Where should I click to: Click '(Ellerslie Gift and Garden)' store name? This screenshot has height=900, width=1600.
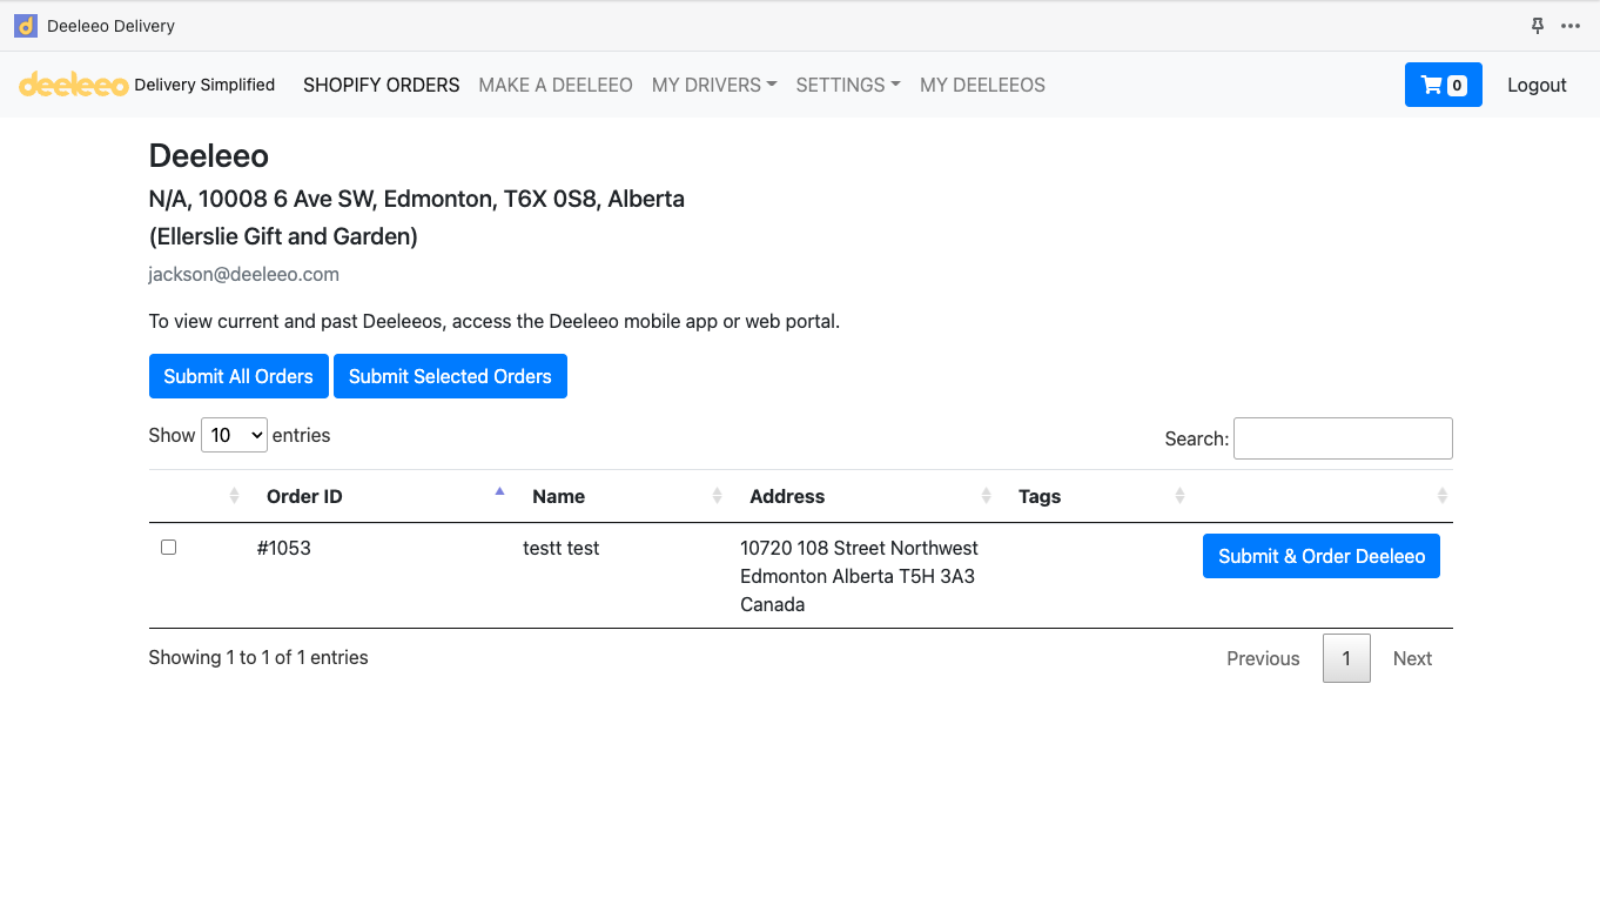283,236
